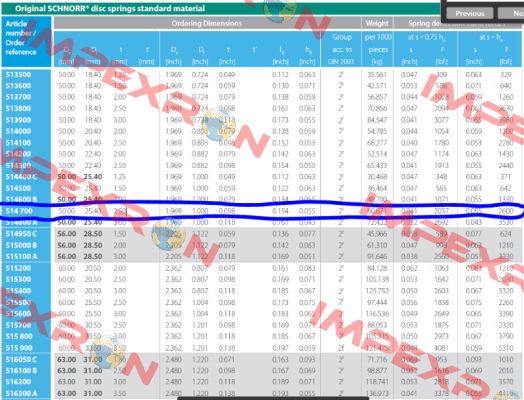This screenshot has width=524, height=400.
Task: Click weight value 116.536
Action: coord(377,313)
